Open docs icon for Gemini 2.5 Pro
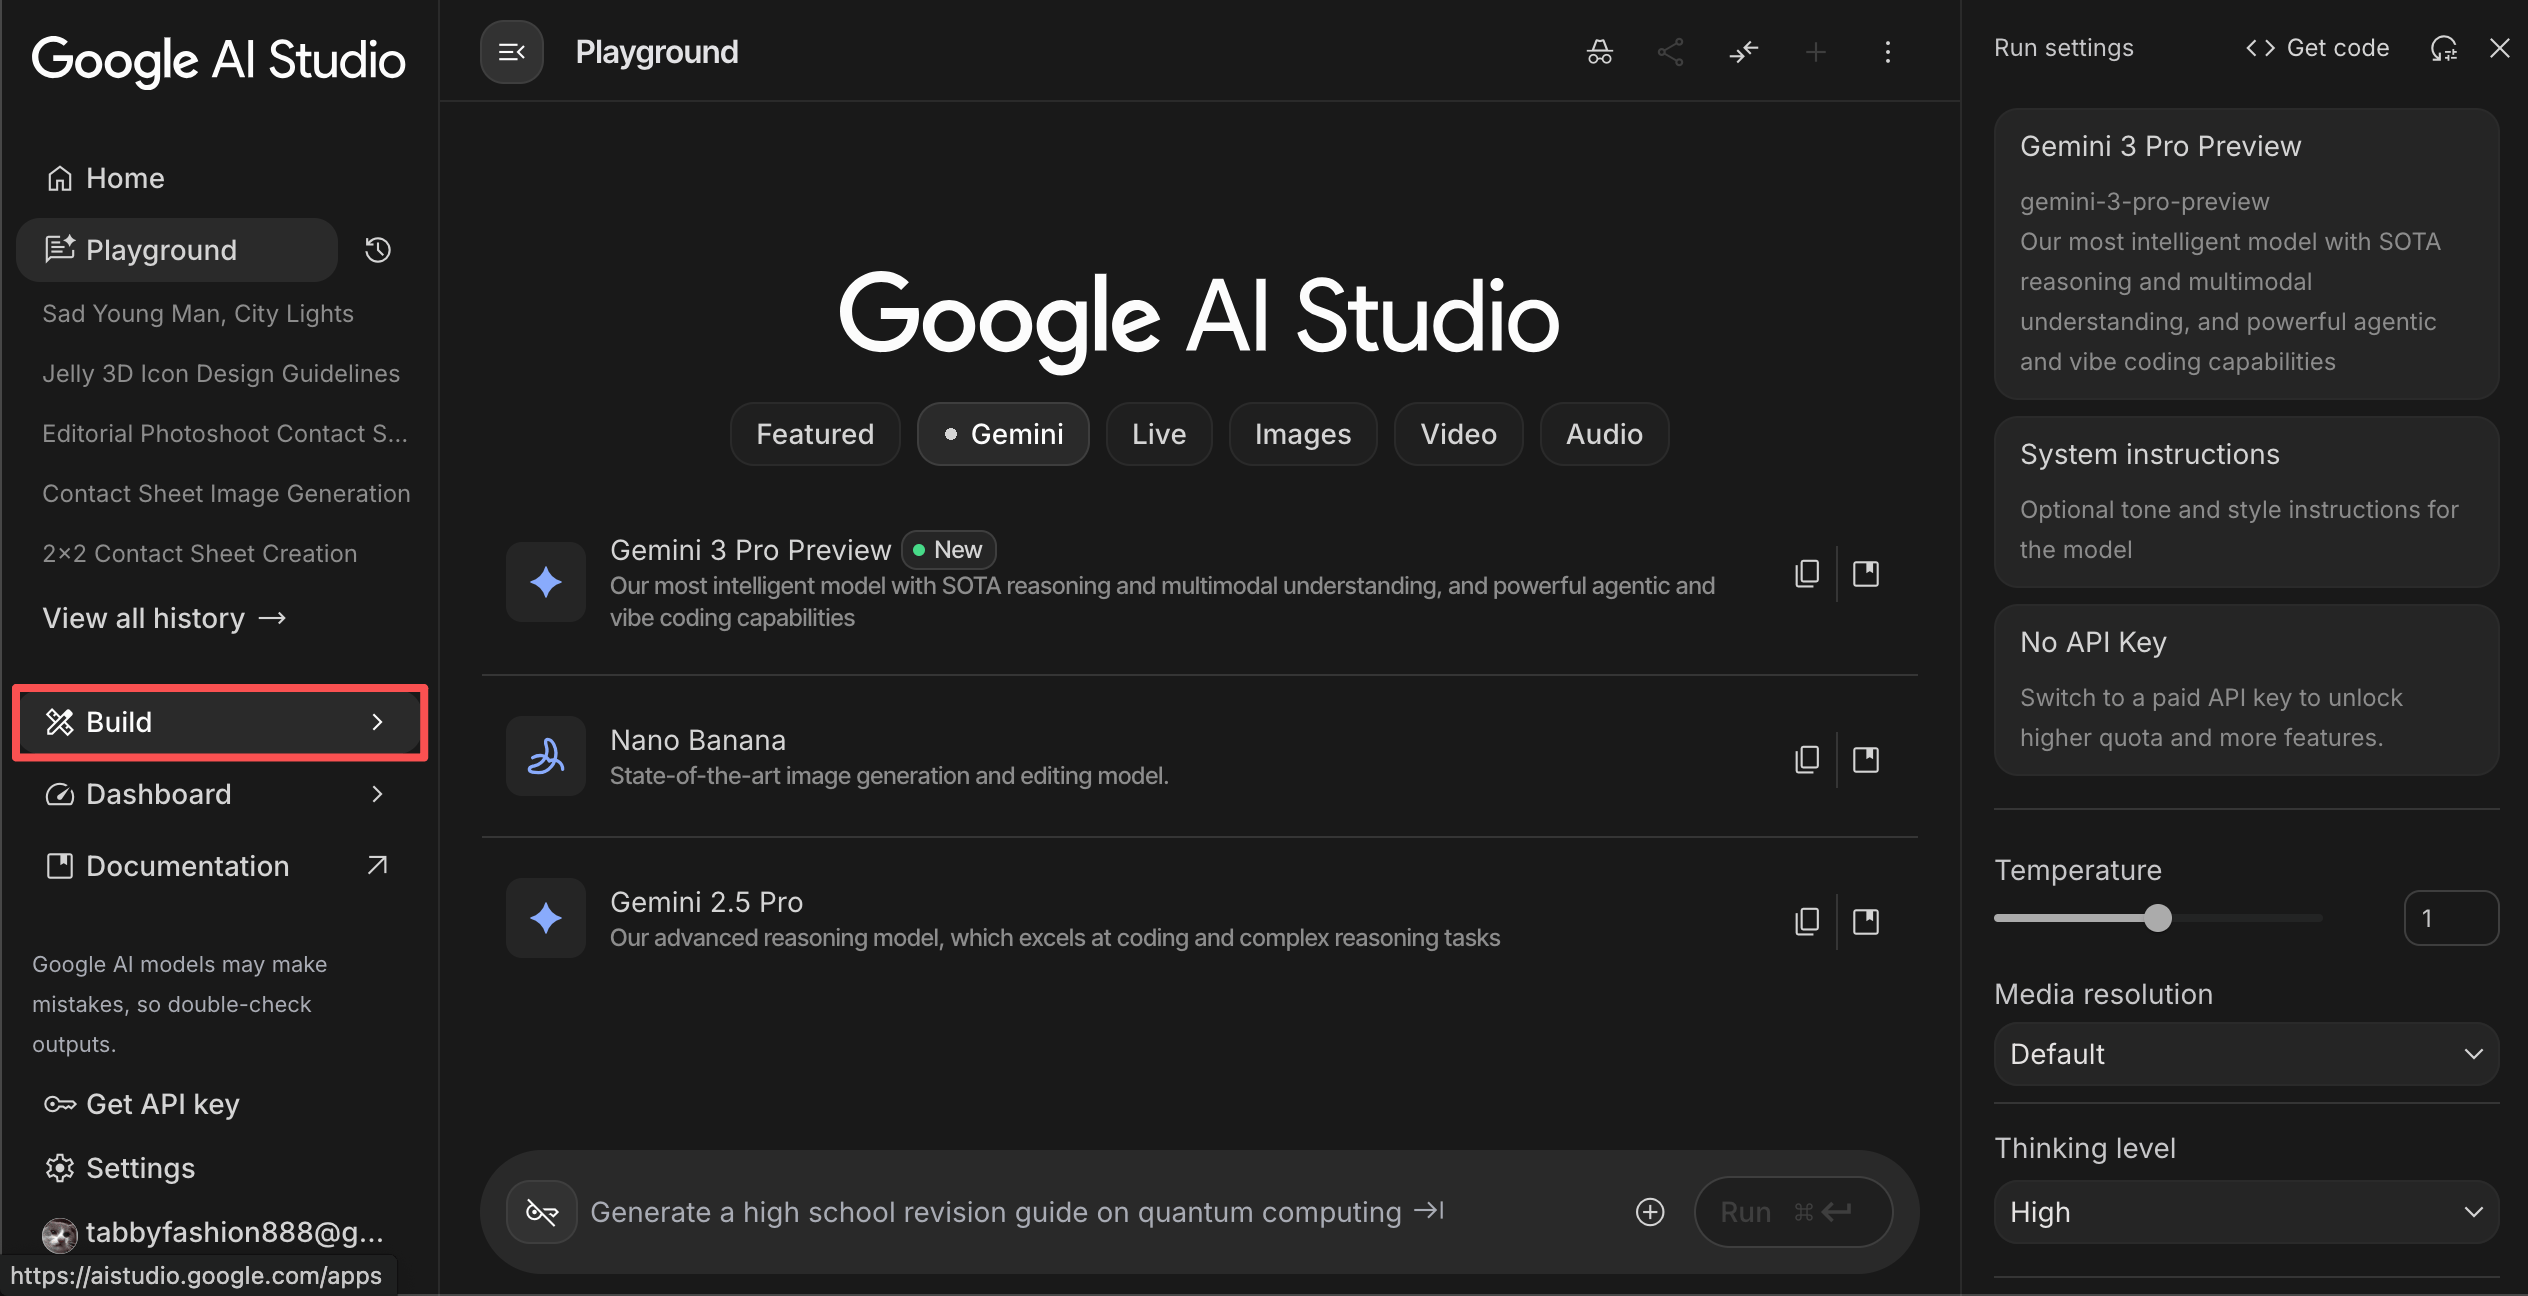2528x1296 pixels. (x=1865, y=921)
